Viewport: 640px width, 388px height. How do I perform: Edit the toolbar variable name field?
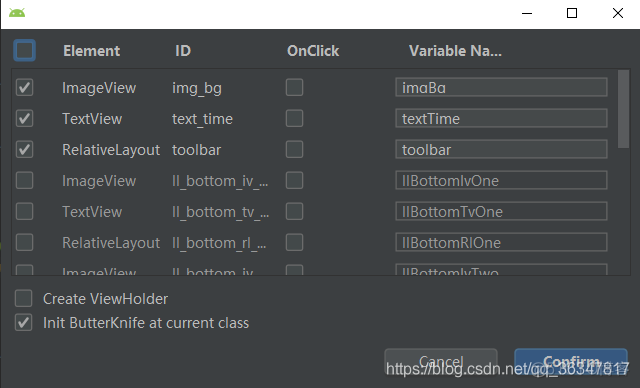pos(501,149)
